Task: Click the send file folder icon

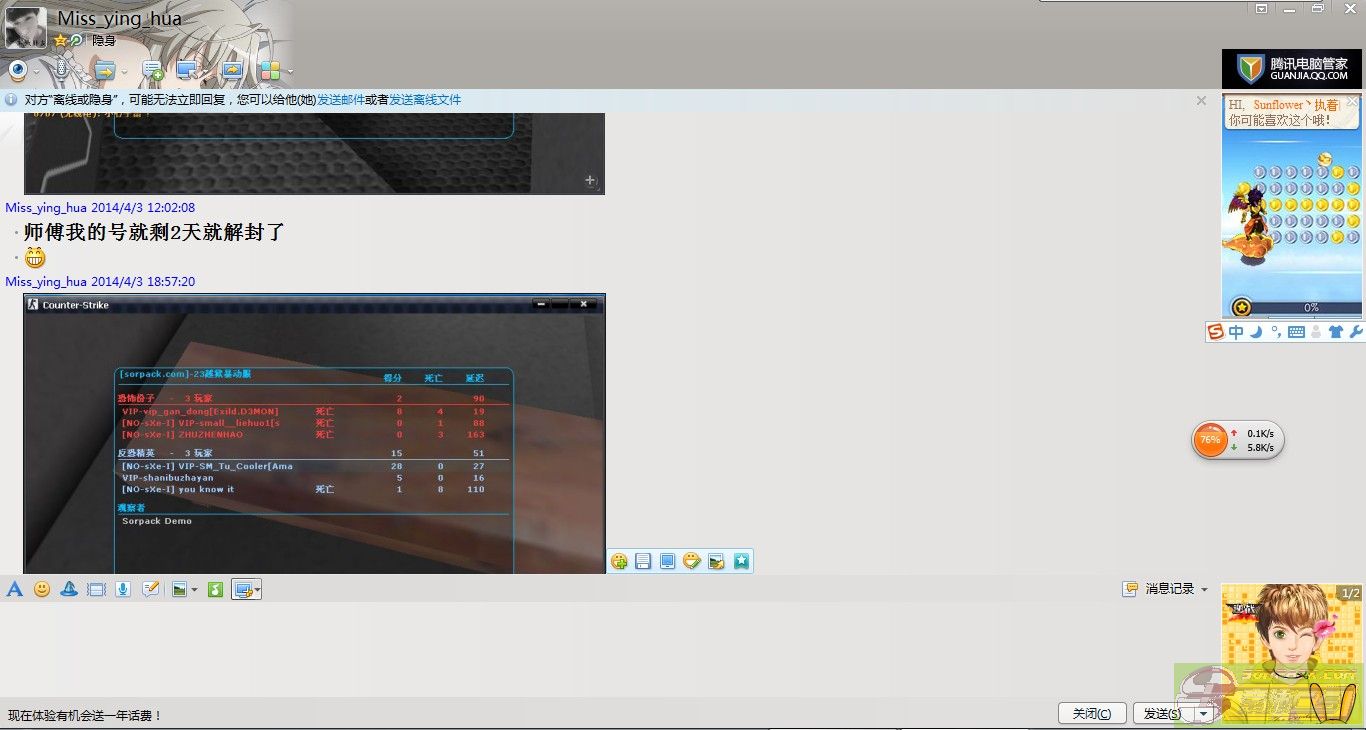Action: [x=103, y=70]
